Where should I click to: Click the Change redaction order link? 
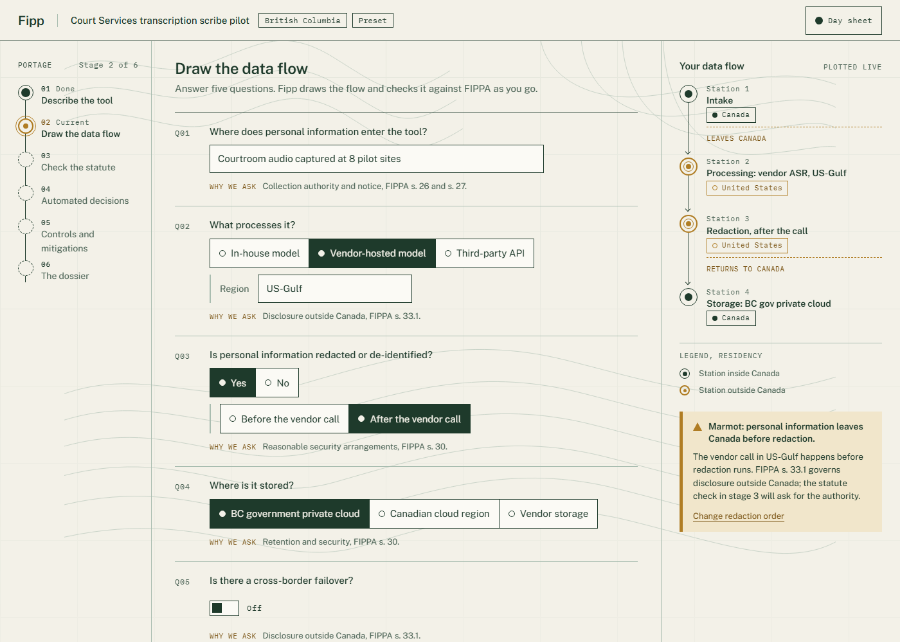click(738, 516)
